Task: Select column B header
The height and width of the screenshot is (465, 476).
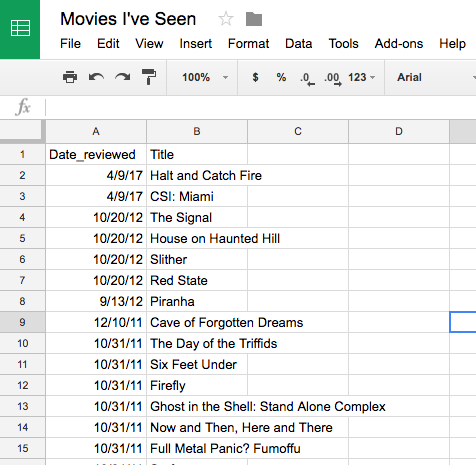Action: tap(197, 131)
